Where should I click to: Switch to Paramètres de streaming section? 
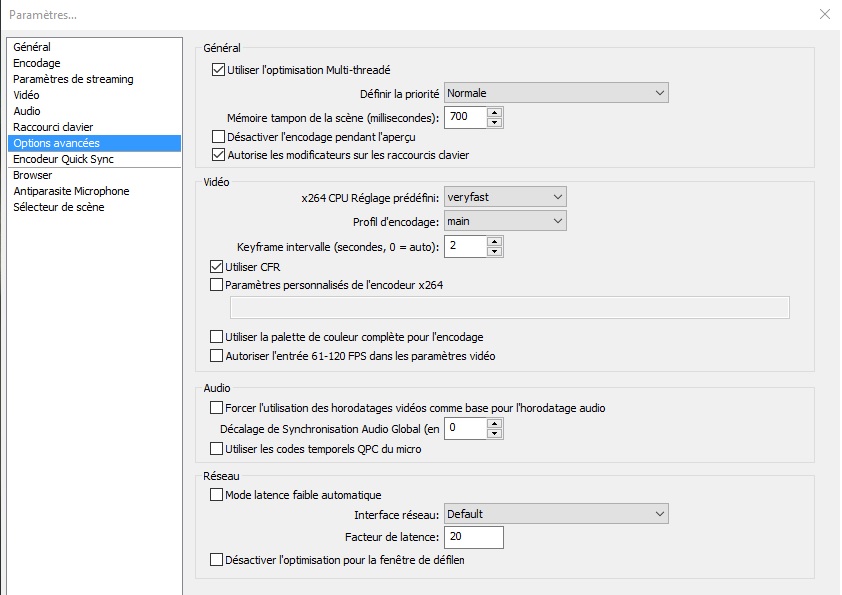(x=73, y=79)
